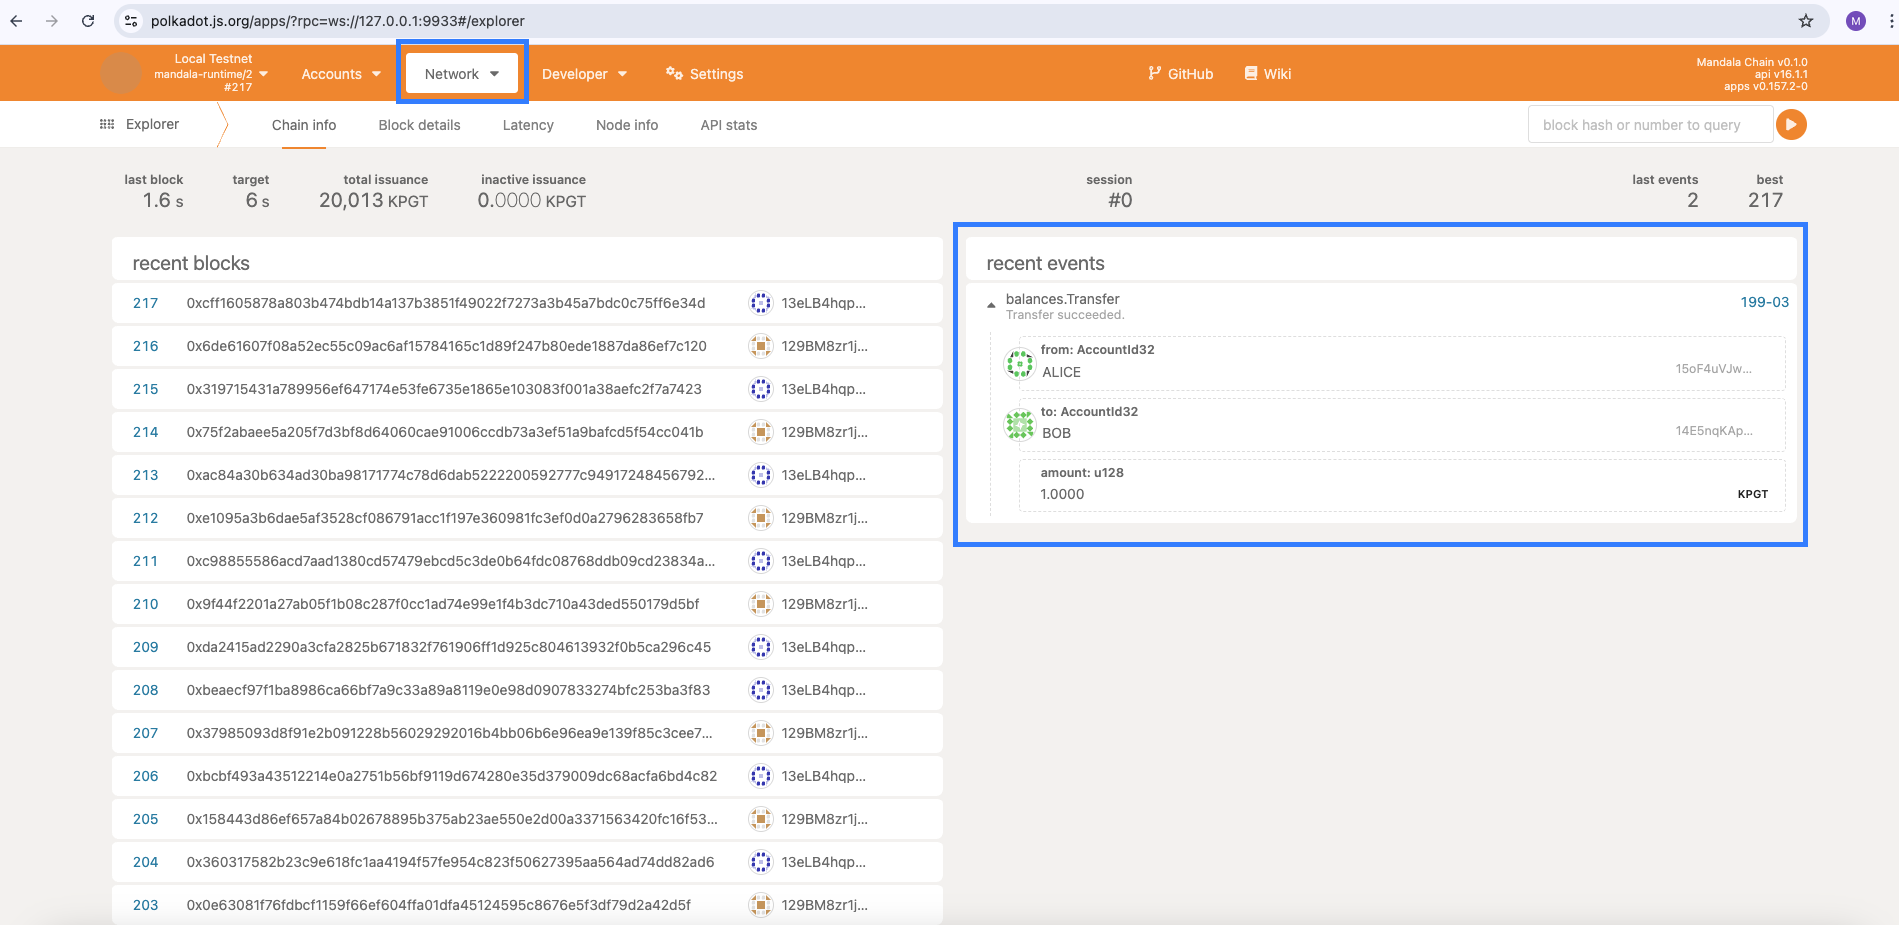The width and height of the screenshot is (1899, 925).
Task: Click block hash starting 0xcff1605878a8
Action: [x=446, y=303]
